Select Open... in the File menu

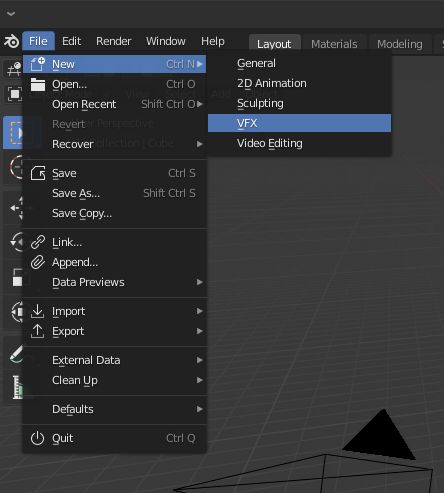114,84
